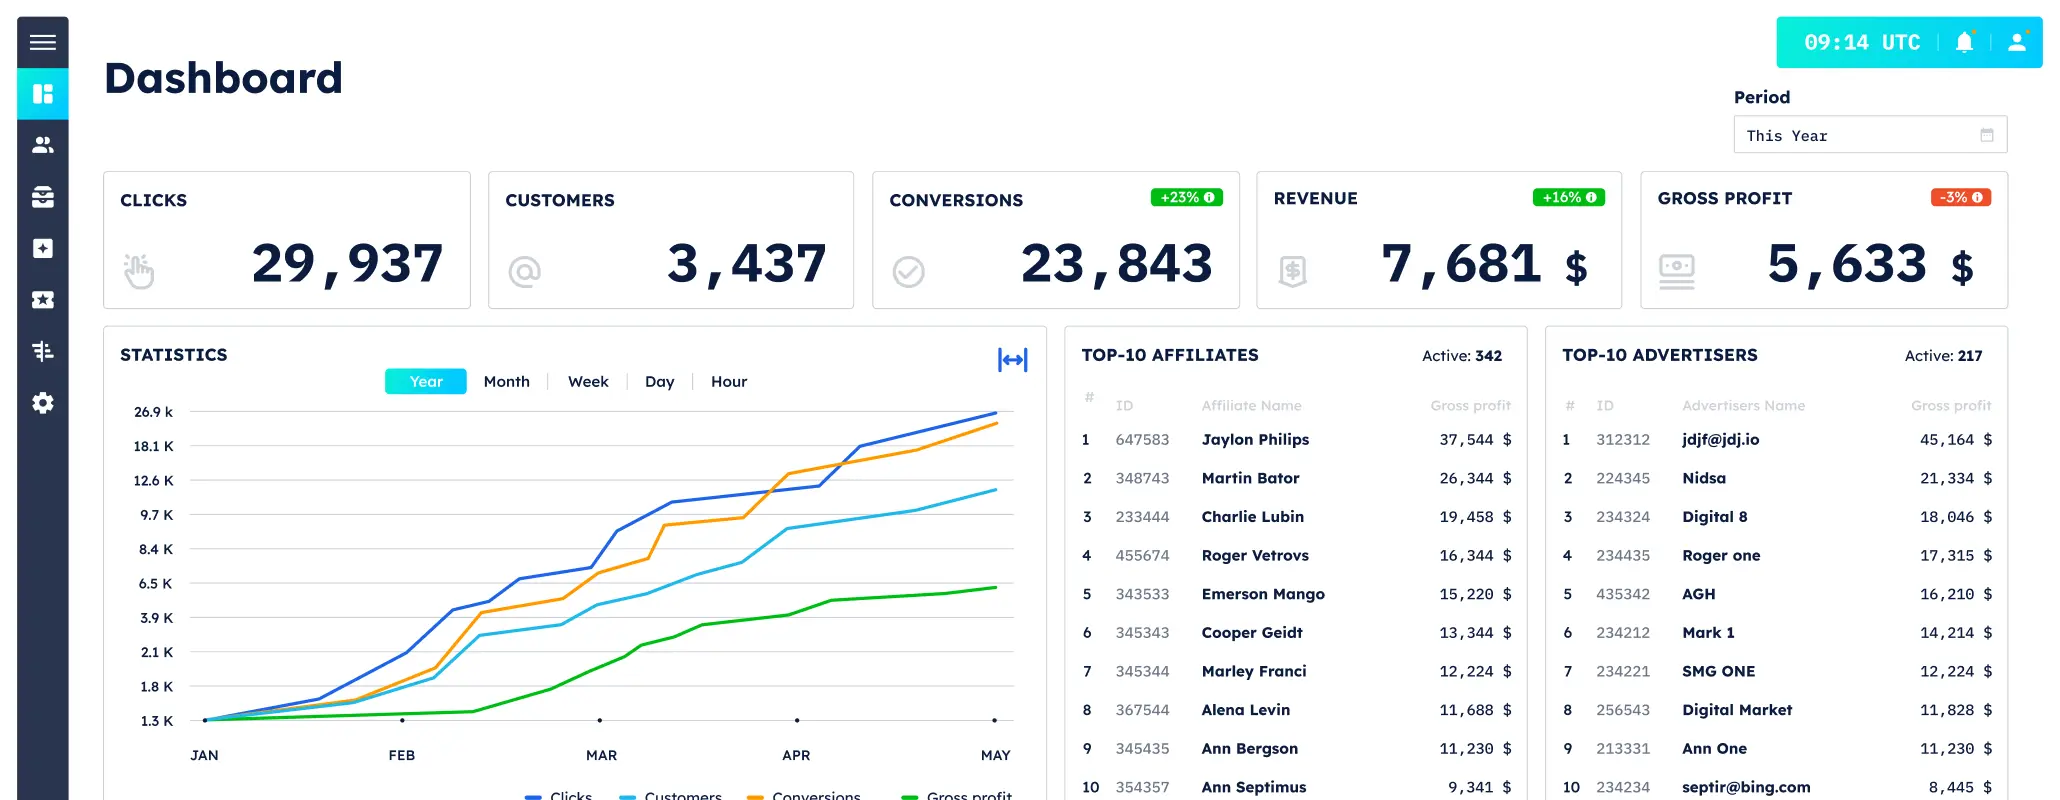The height and width of the screenshot is (800, 2060).
Task: Switch the chart to Week view
Action: pyautogui.click(x=588, y=382)
